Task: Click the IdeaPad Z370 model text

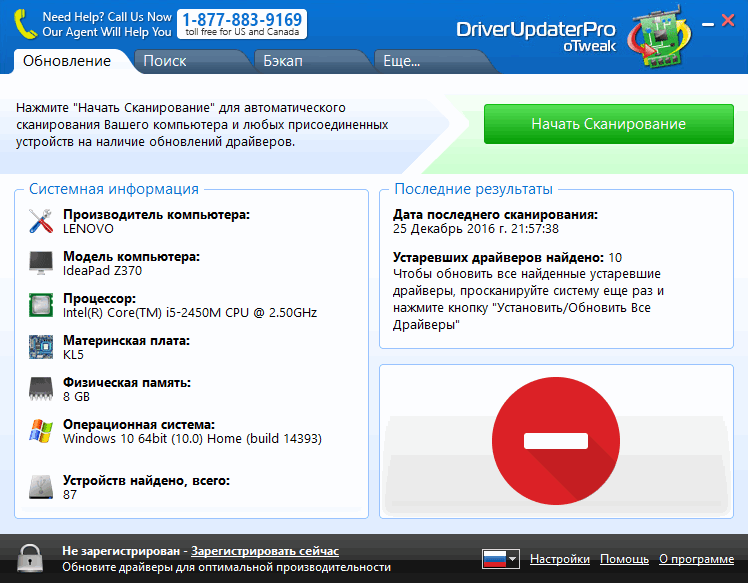Action: pos(103,271)
